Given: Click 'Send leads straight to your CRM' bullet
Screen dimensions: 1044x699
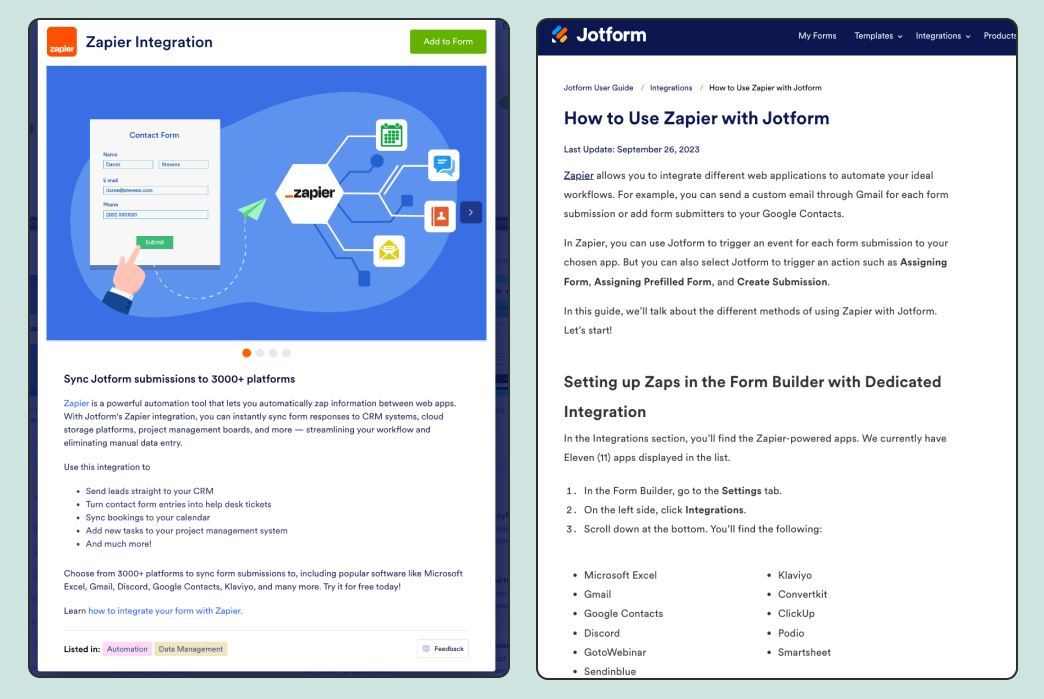Looking at the screenshot, I should (x=149, y=491).
